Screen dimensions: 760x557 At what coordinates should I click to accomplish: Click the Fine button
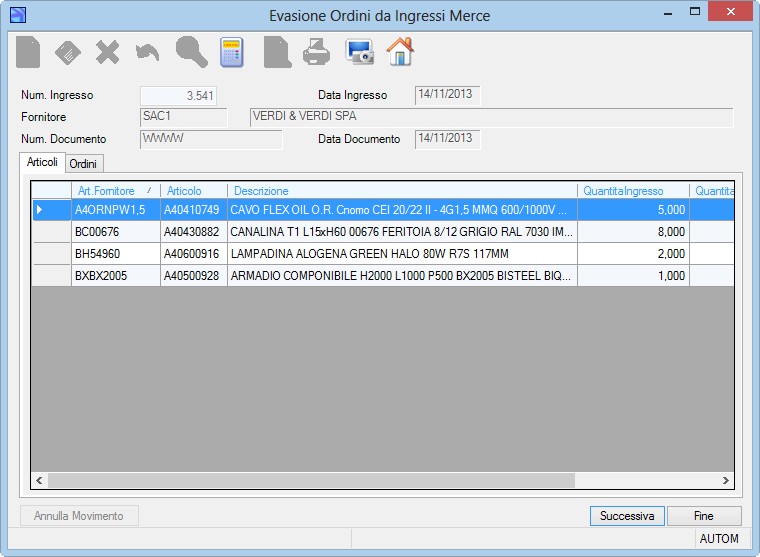pos(704,516)
